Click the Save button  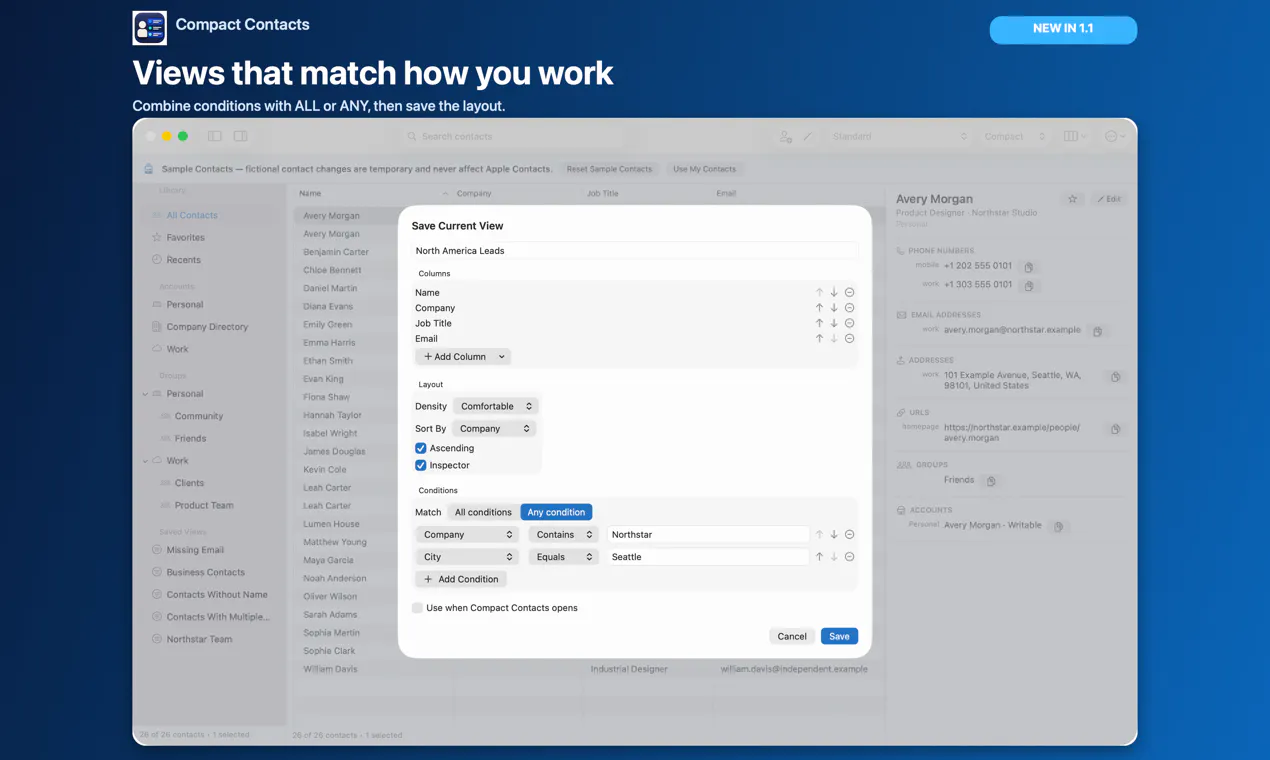[839, 636]
